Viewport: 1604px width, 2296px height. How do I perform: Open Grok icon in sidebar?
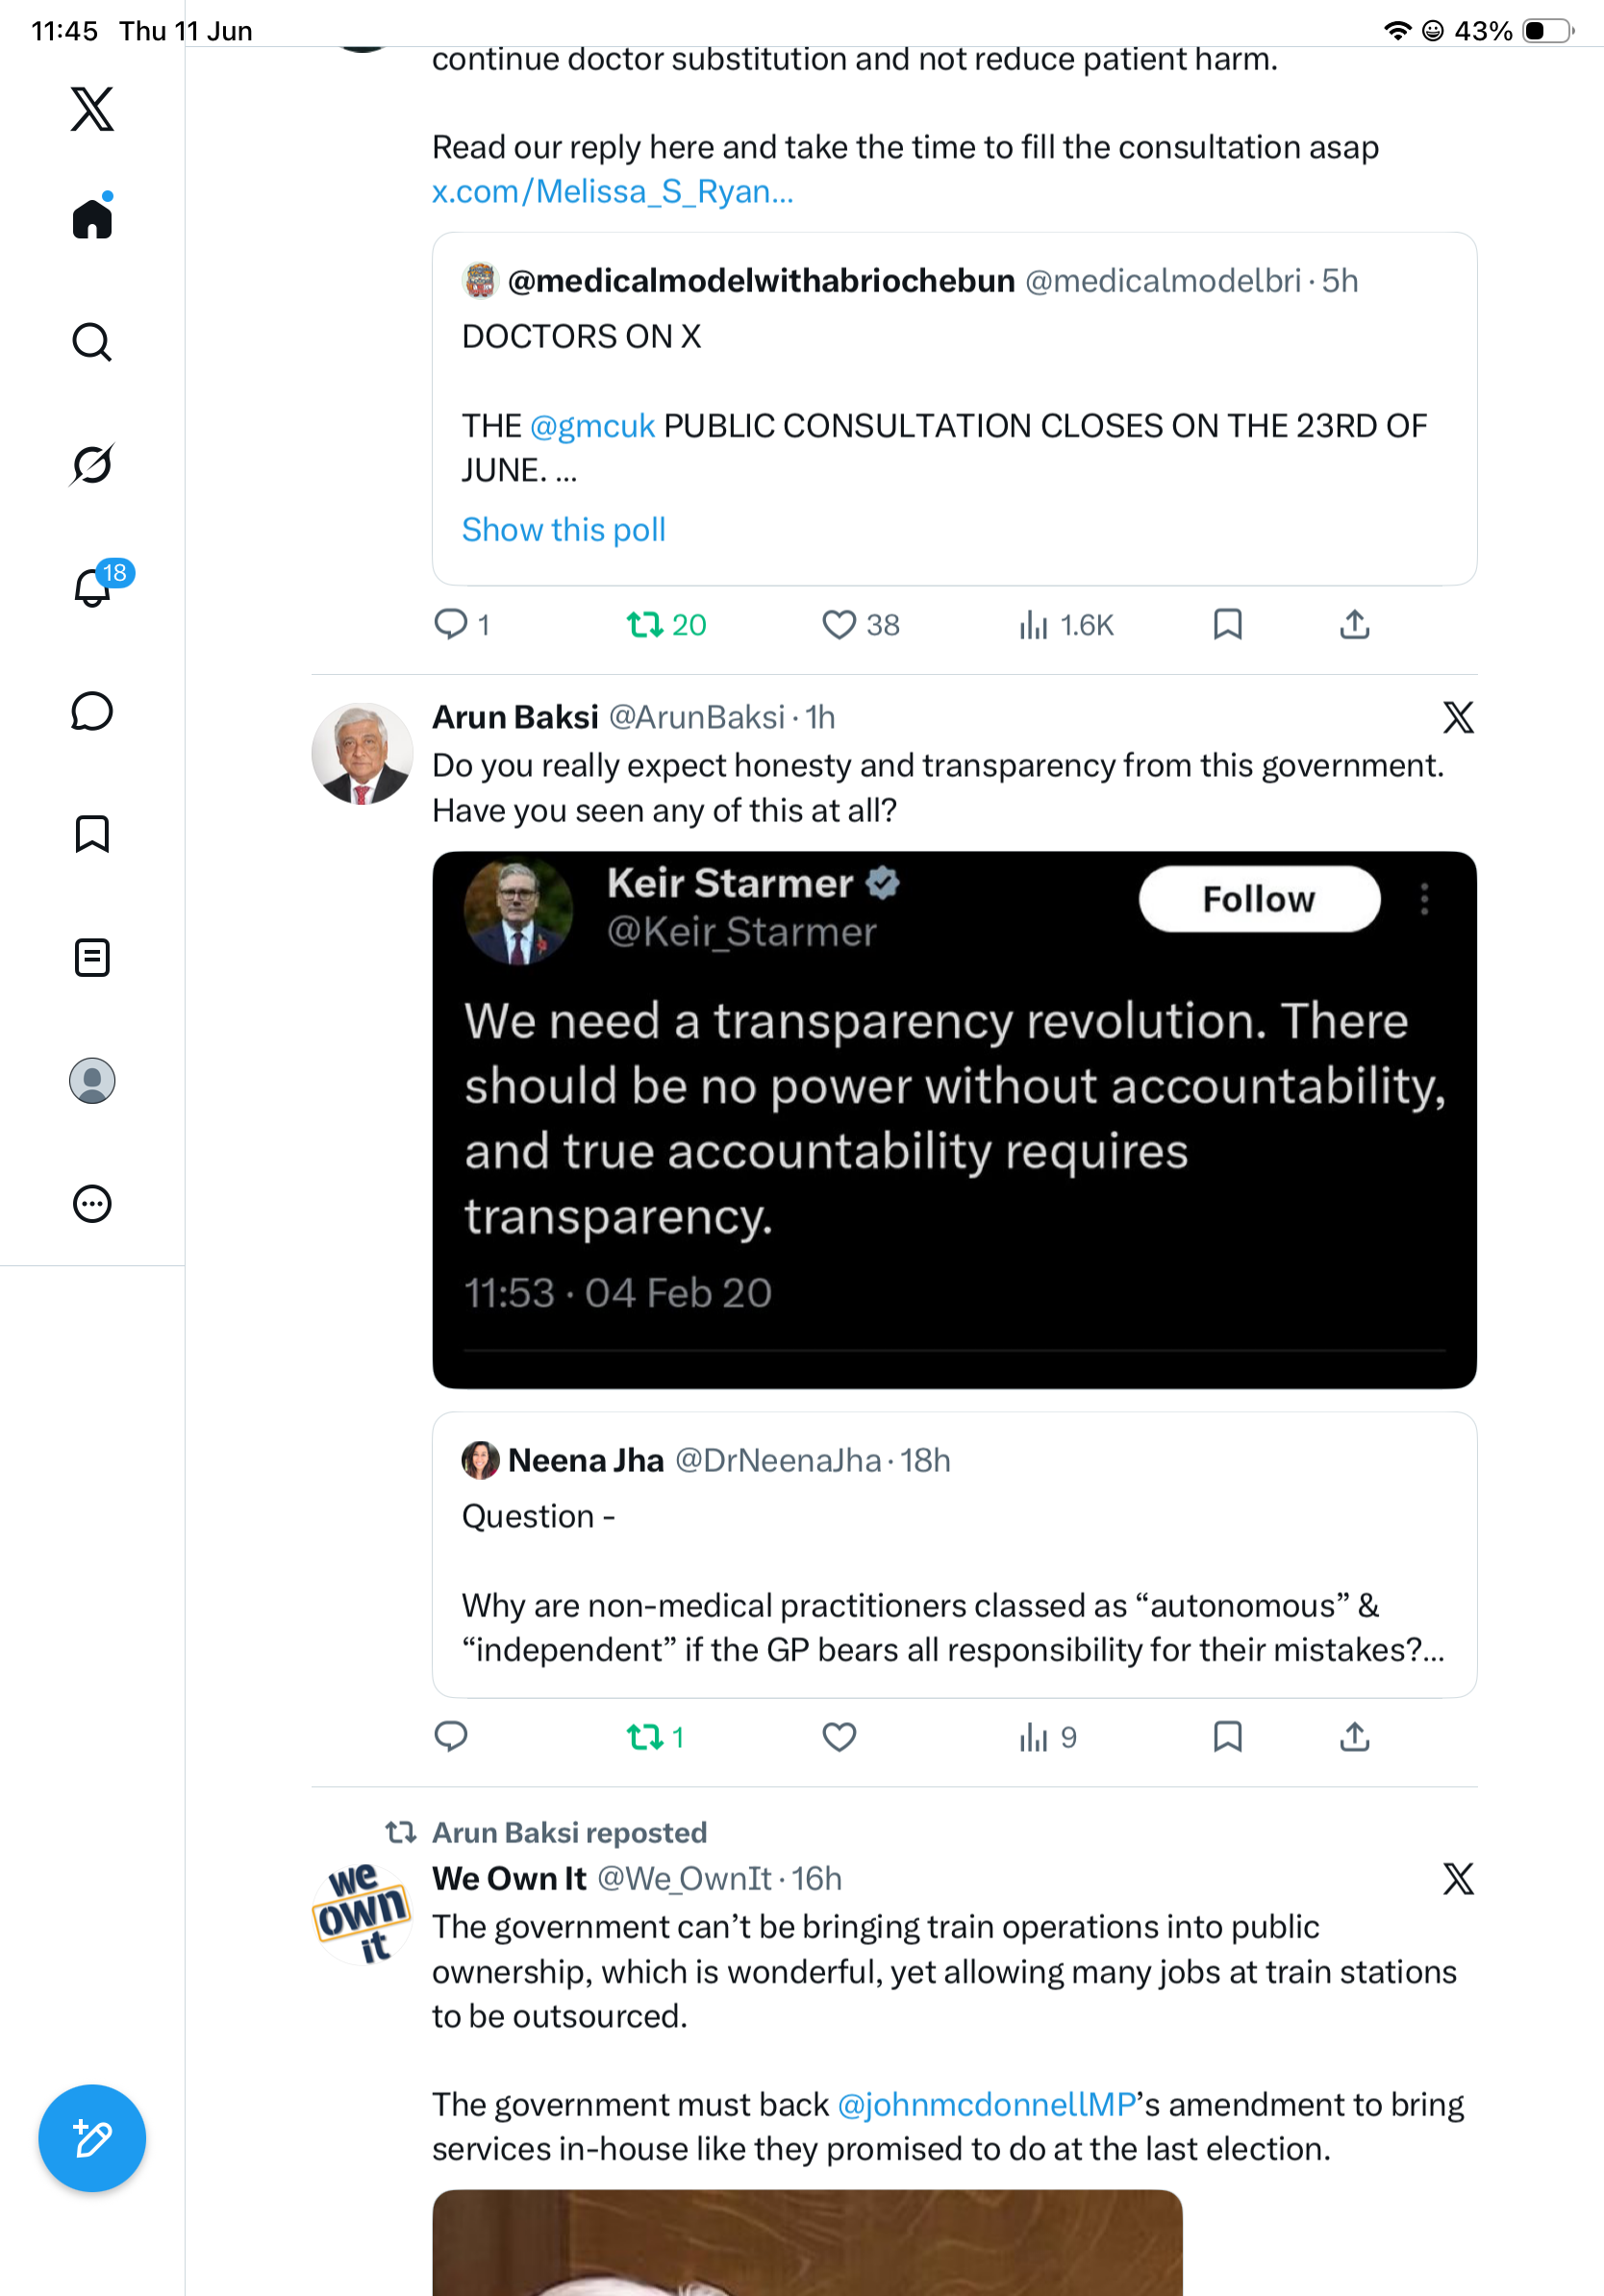[x=92, y=464]
